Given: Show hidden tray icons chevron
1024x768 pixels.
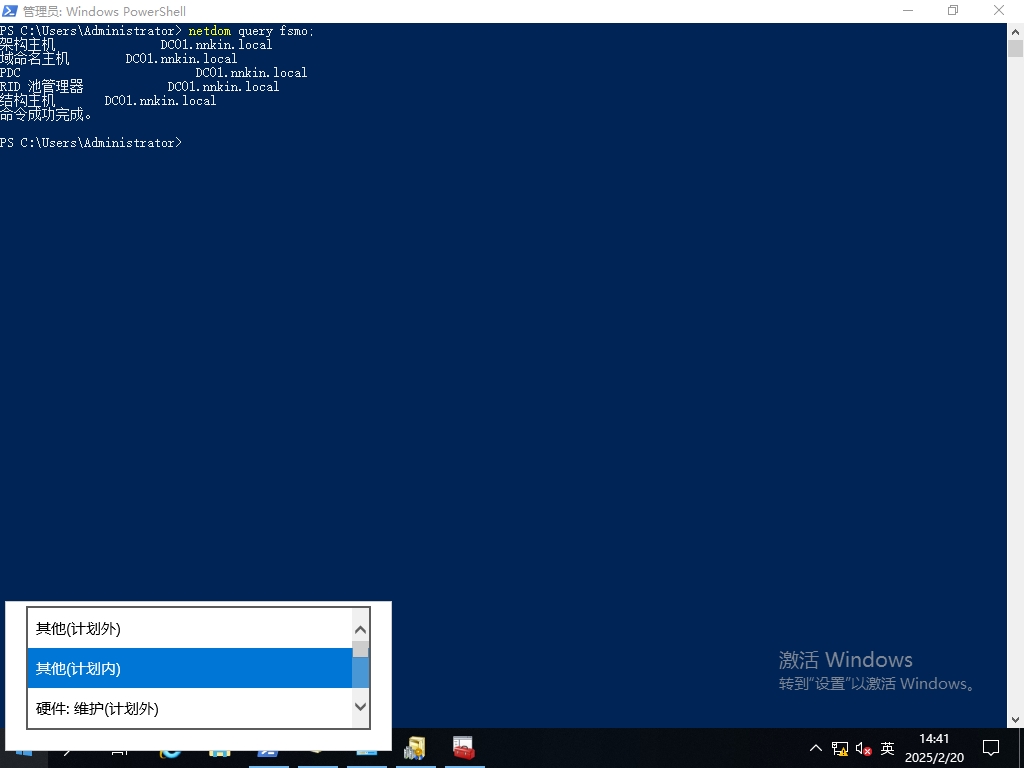Looking at the screenshot, I should [x=816, y=748].
